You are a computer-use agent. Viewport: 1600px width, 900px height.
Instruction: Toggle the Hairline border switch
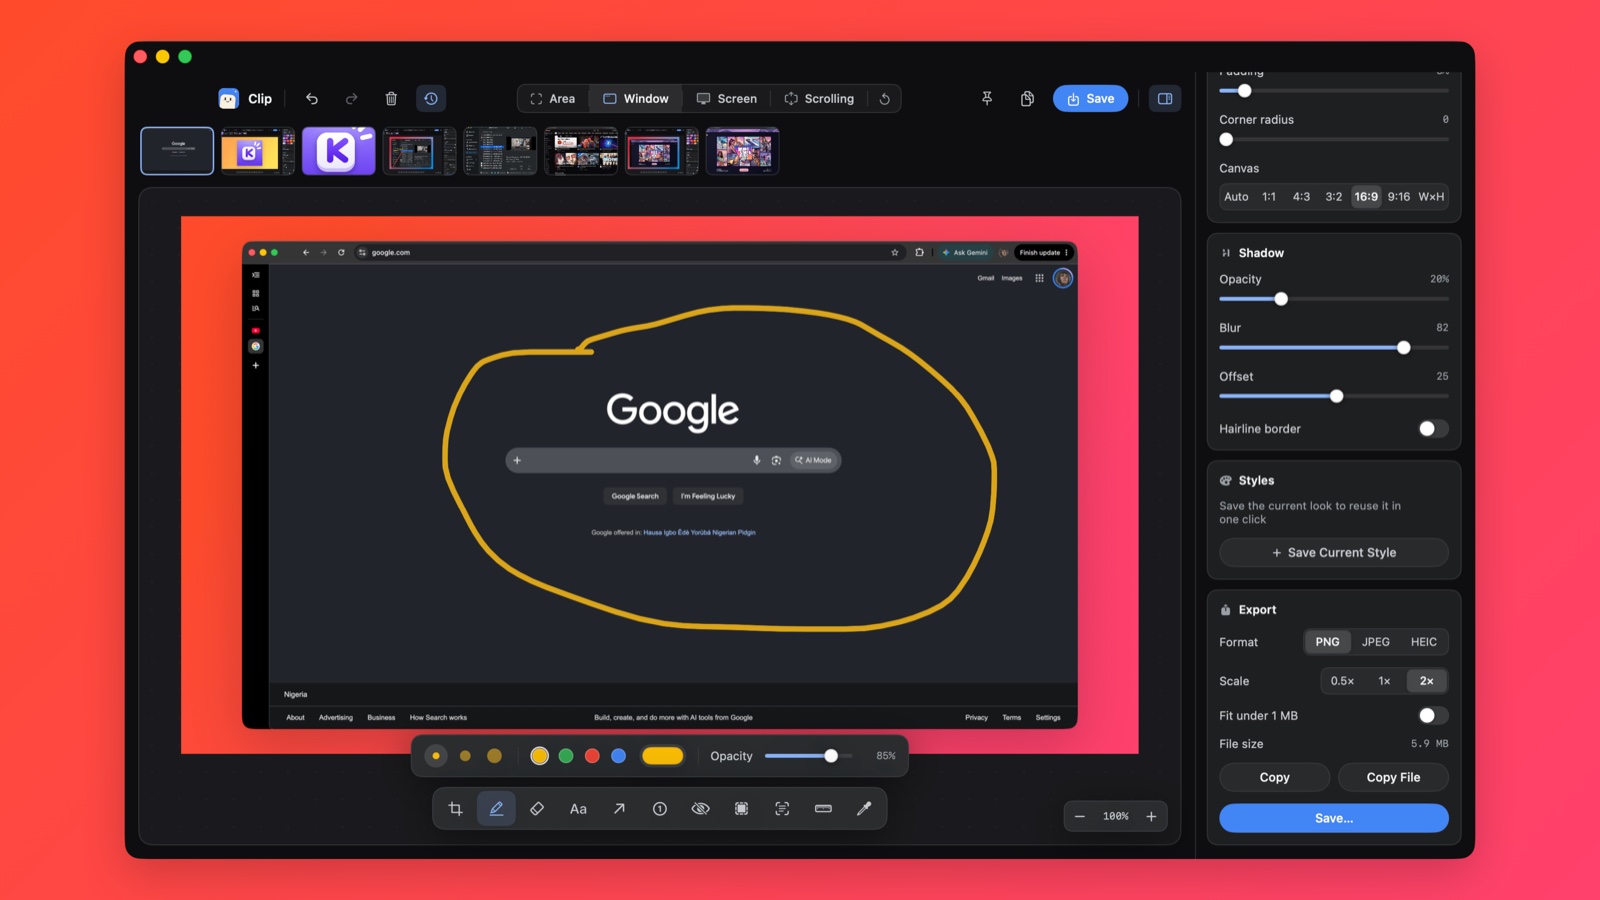[x=1433, y=429]
